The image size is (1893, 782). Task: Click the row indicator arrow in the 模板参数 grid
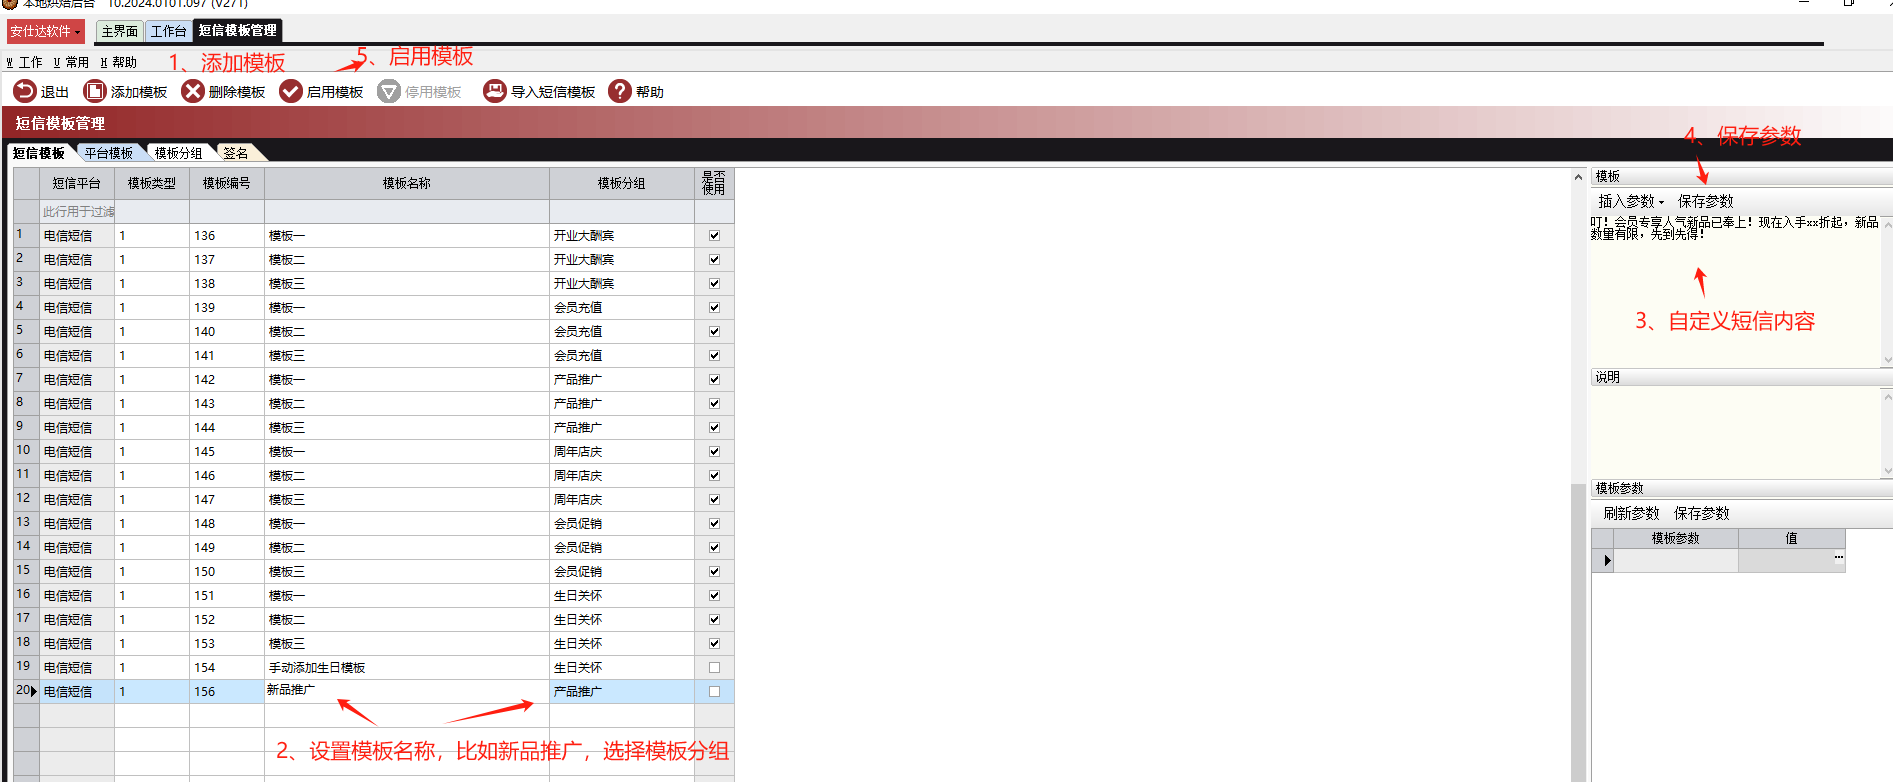coord(1607,561)
